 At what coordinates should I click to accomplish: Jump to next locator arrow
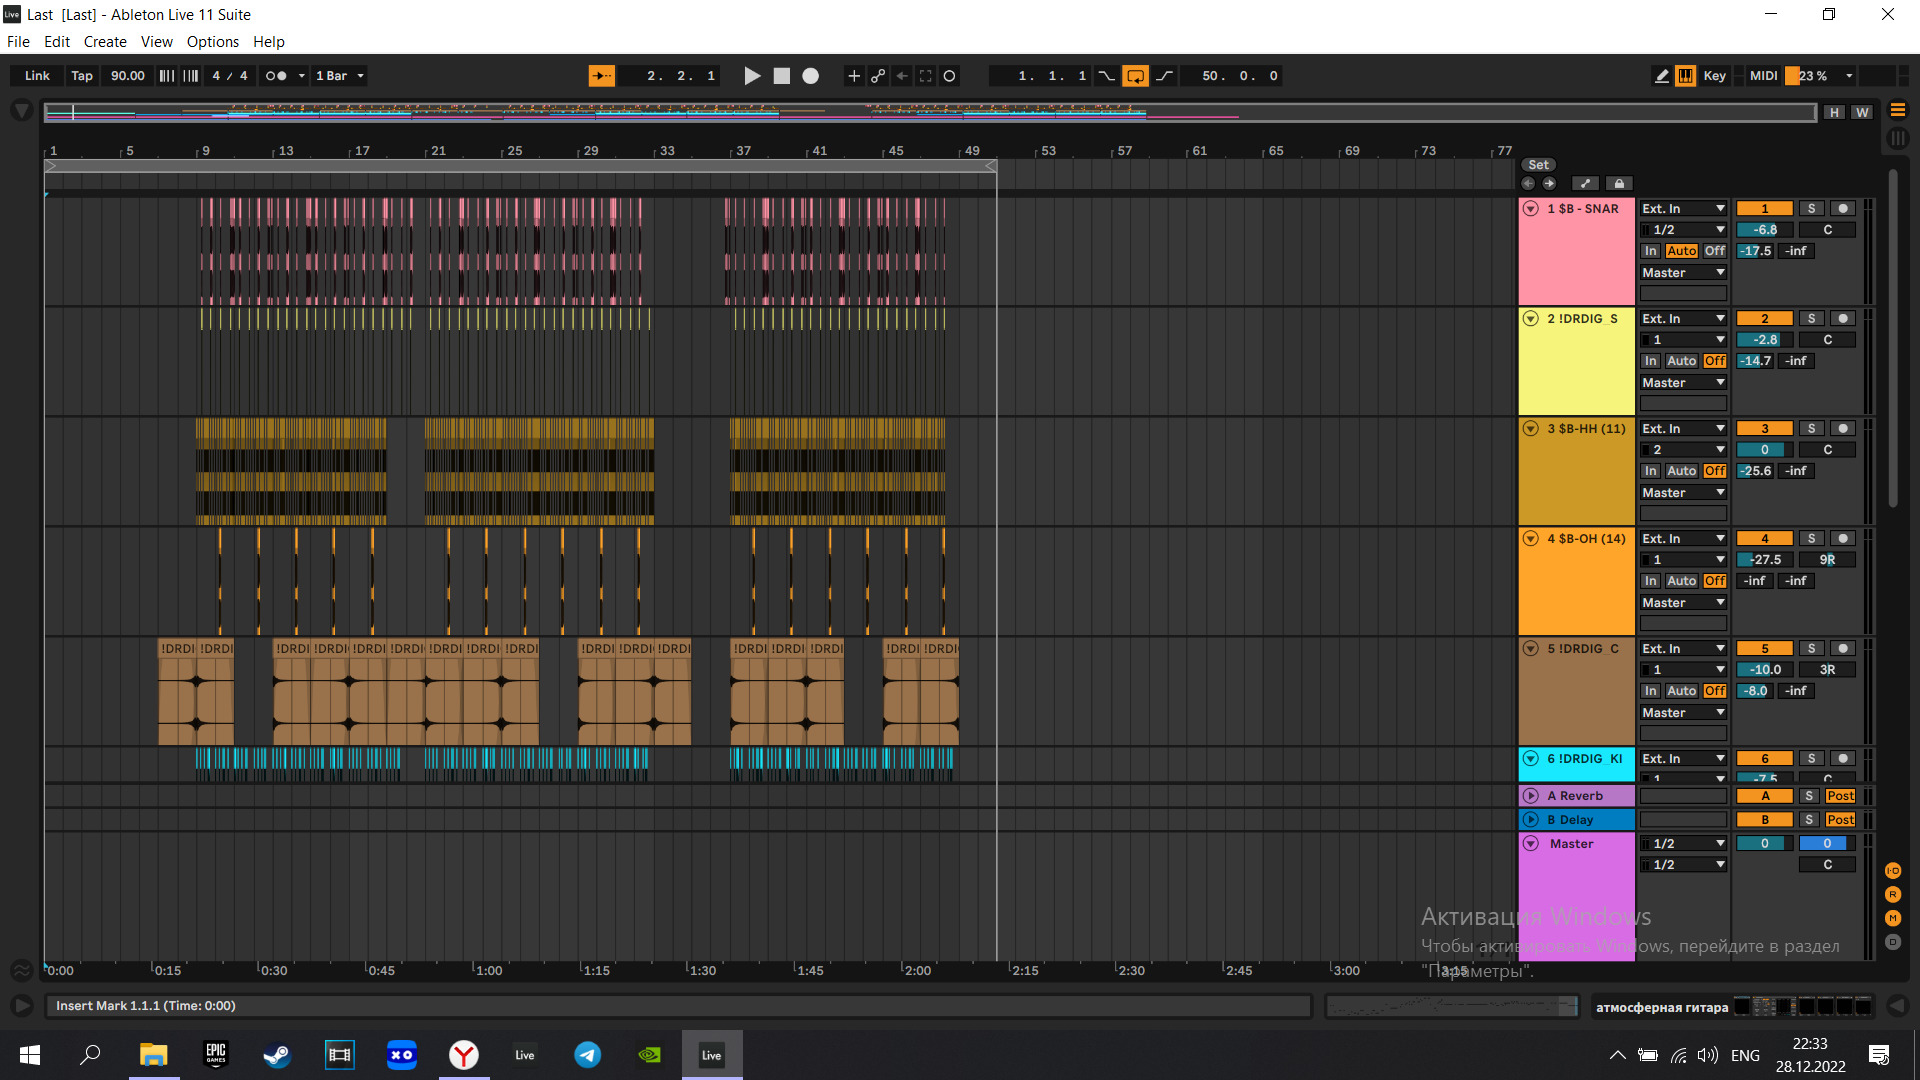click(1549, 184)
